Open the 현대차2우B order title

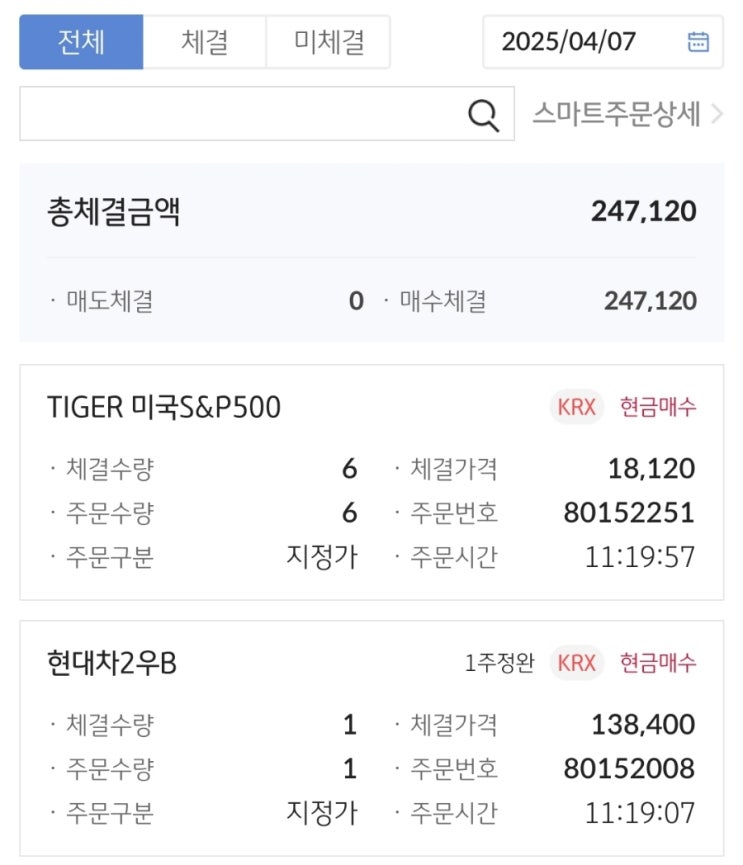coord(111,662)
